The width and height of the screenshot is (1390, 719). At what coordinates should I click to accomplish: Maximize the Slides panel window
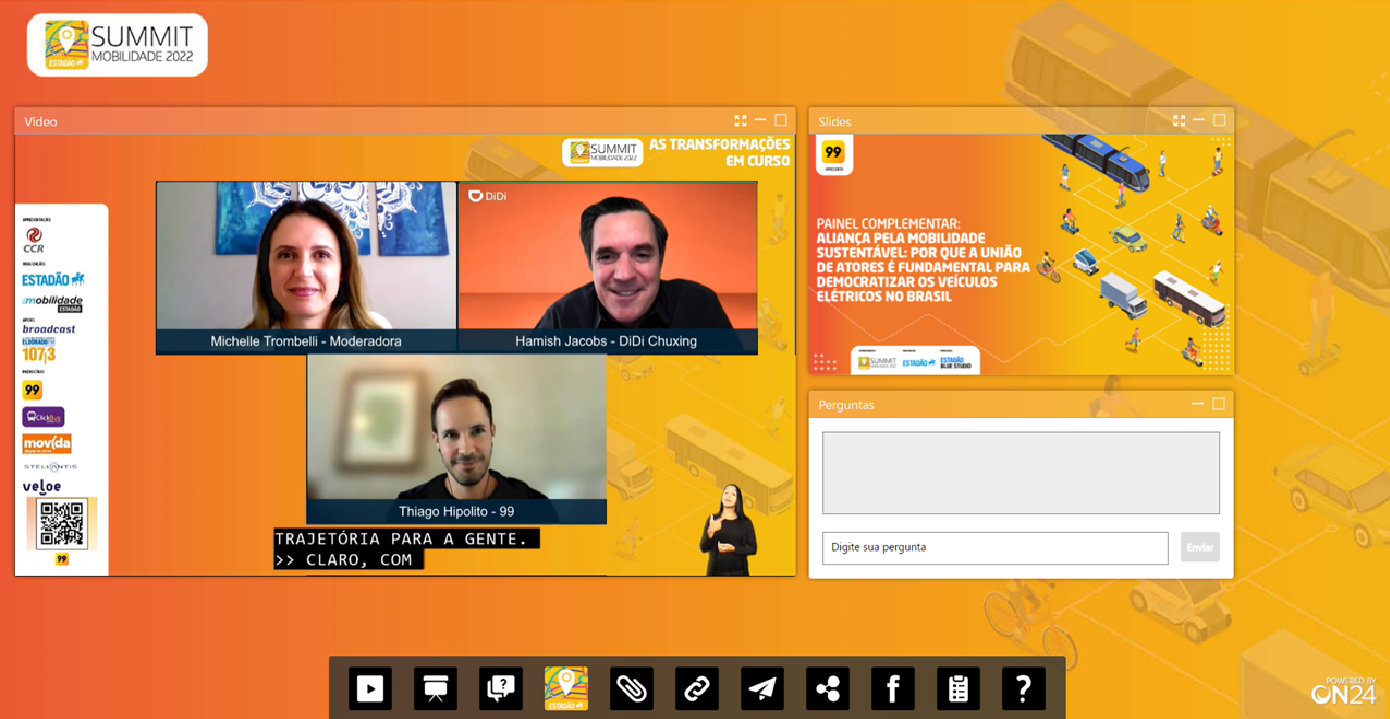[1219, 121]
